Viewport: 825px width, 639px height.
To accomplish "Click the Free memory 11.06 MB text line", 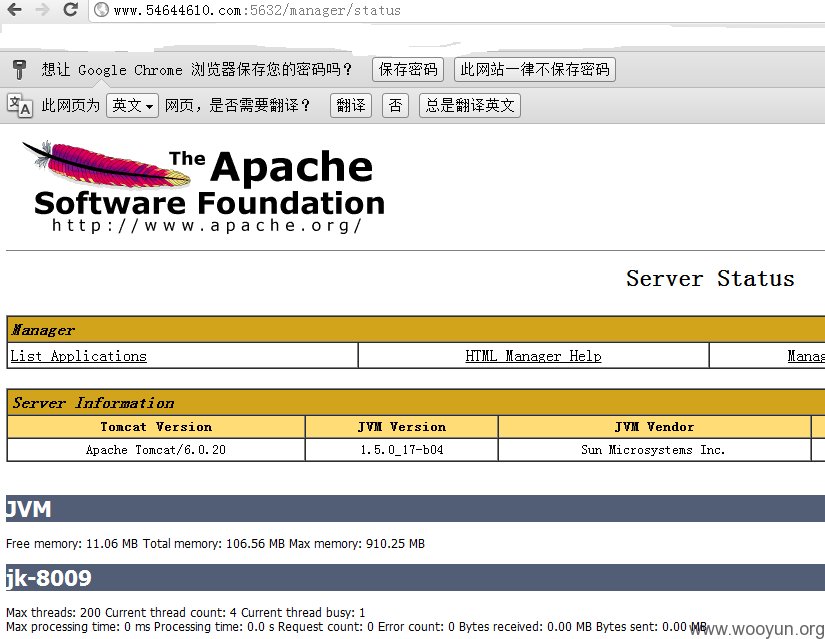I will coord(215,544).
